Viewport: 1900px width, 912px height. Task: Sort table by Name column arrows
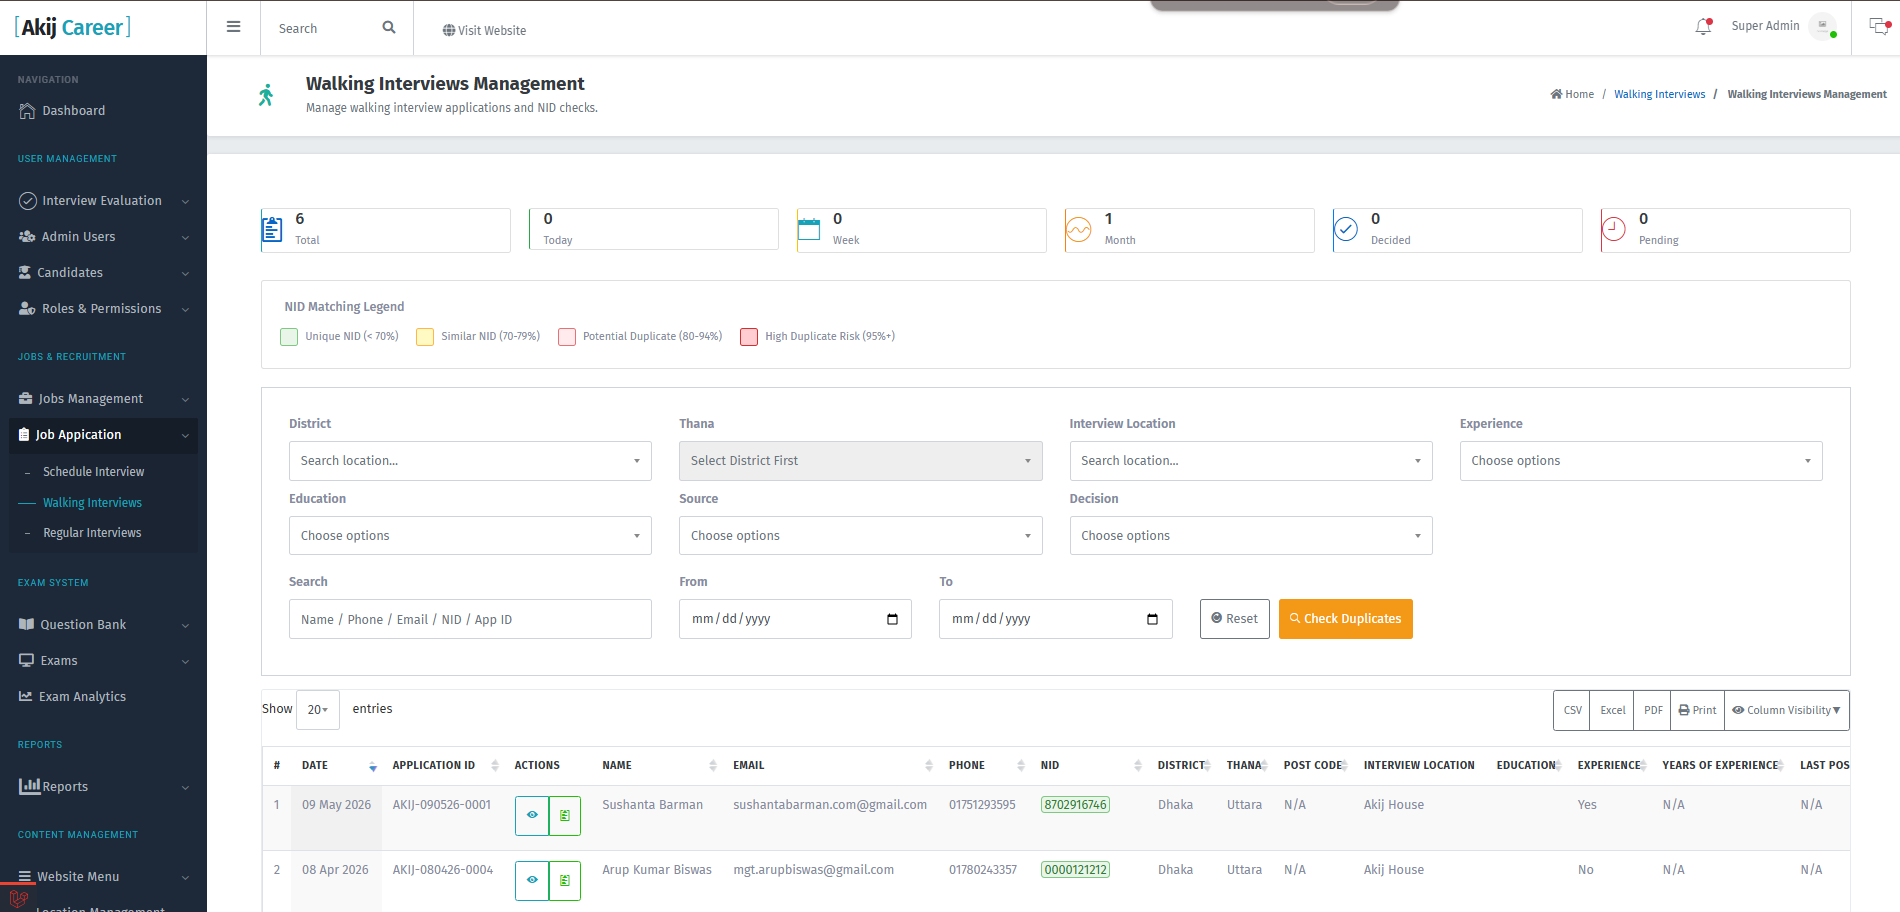point(713,766)
